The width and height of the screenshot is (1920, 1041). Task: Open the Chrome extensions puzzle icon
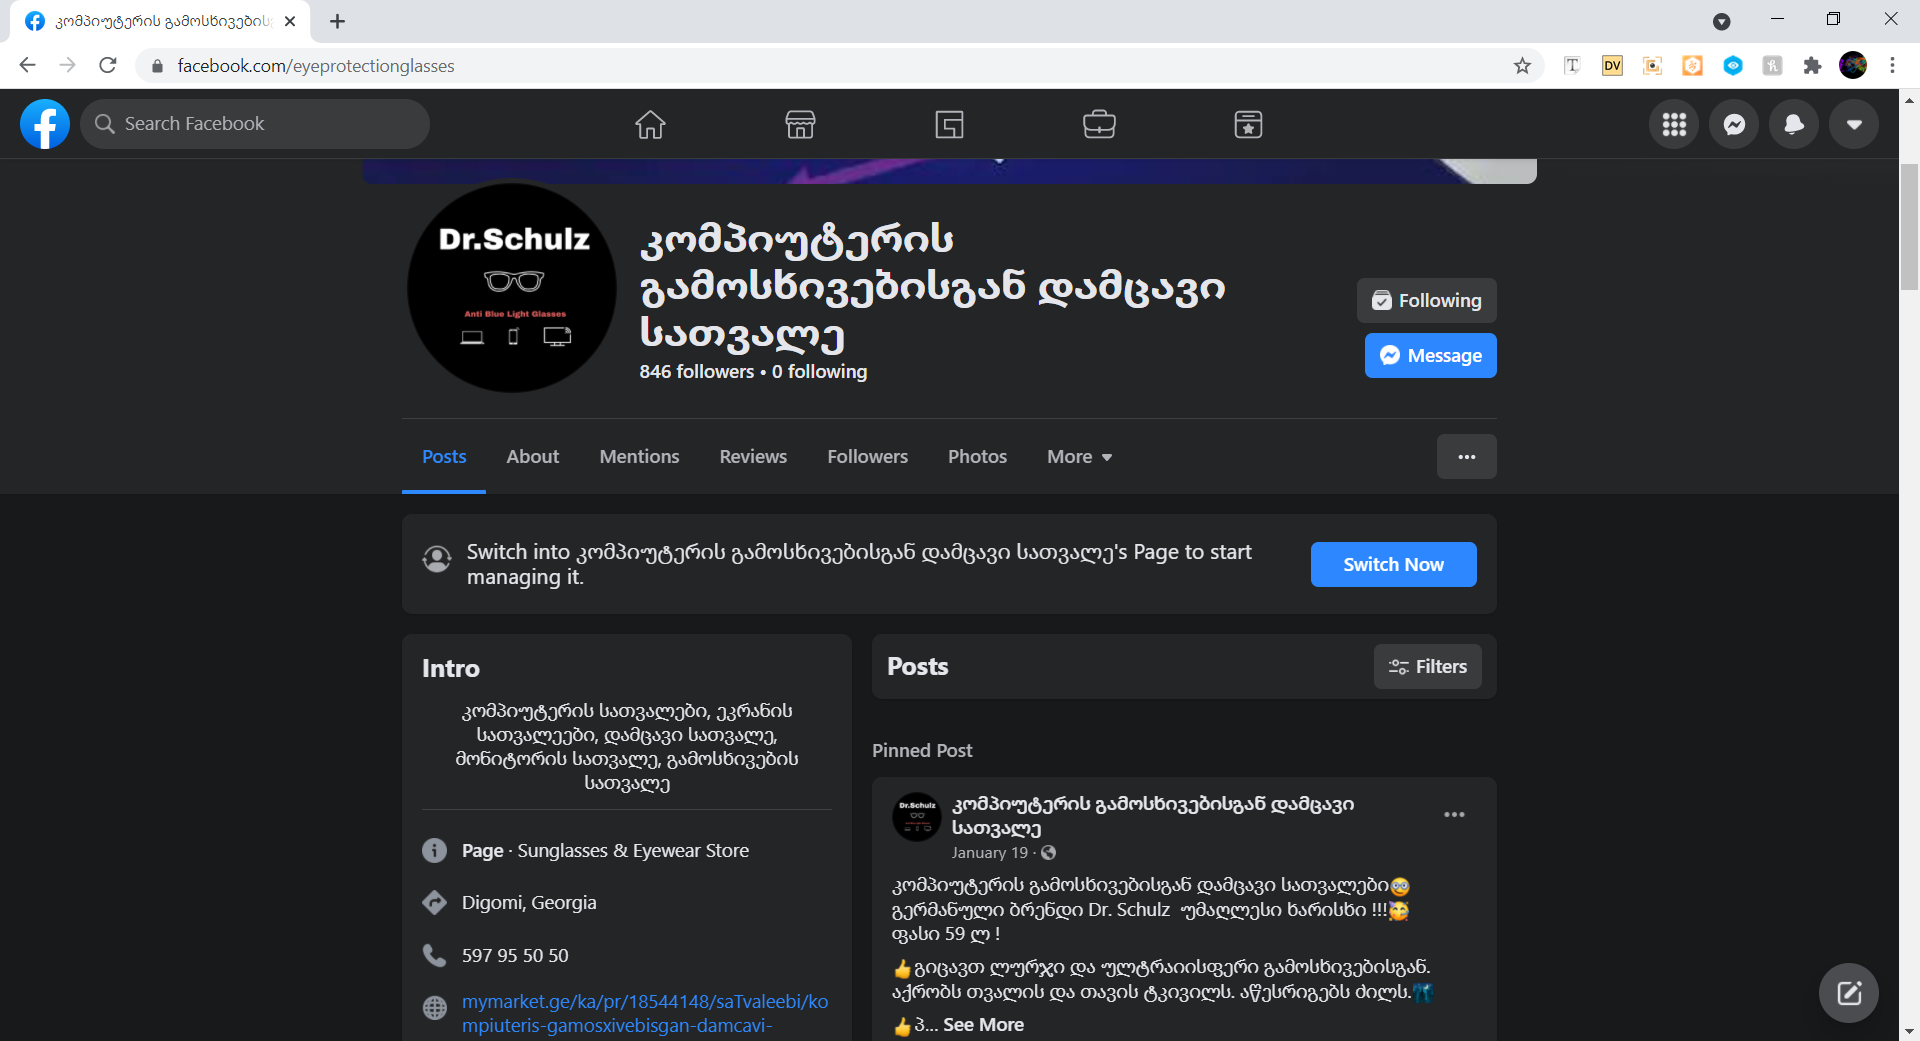[x=1812, y=66]
